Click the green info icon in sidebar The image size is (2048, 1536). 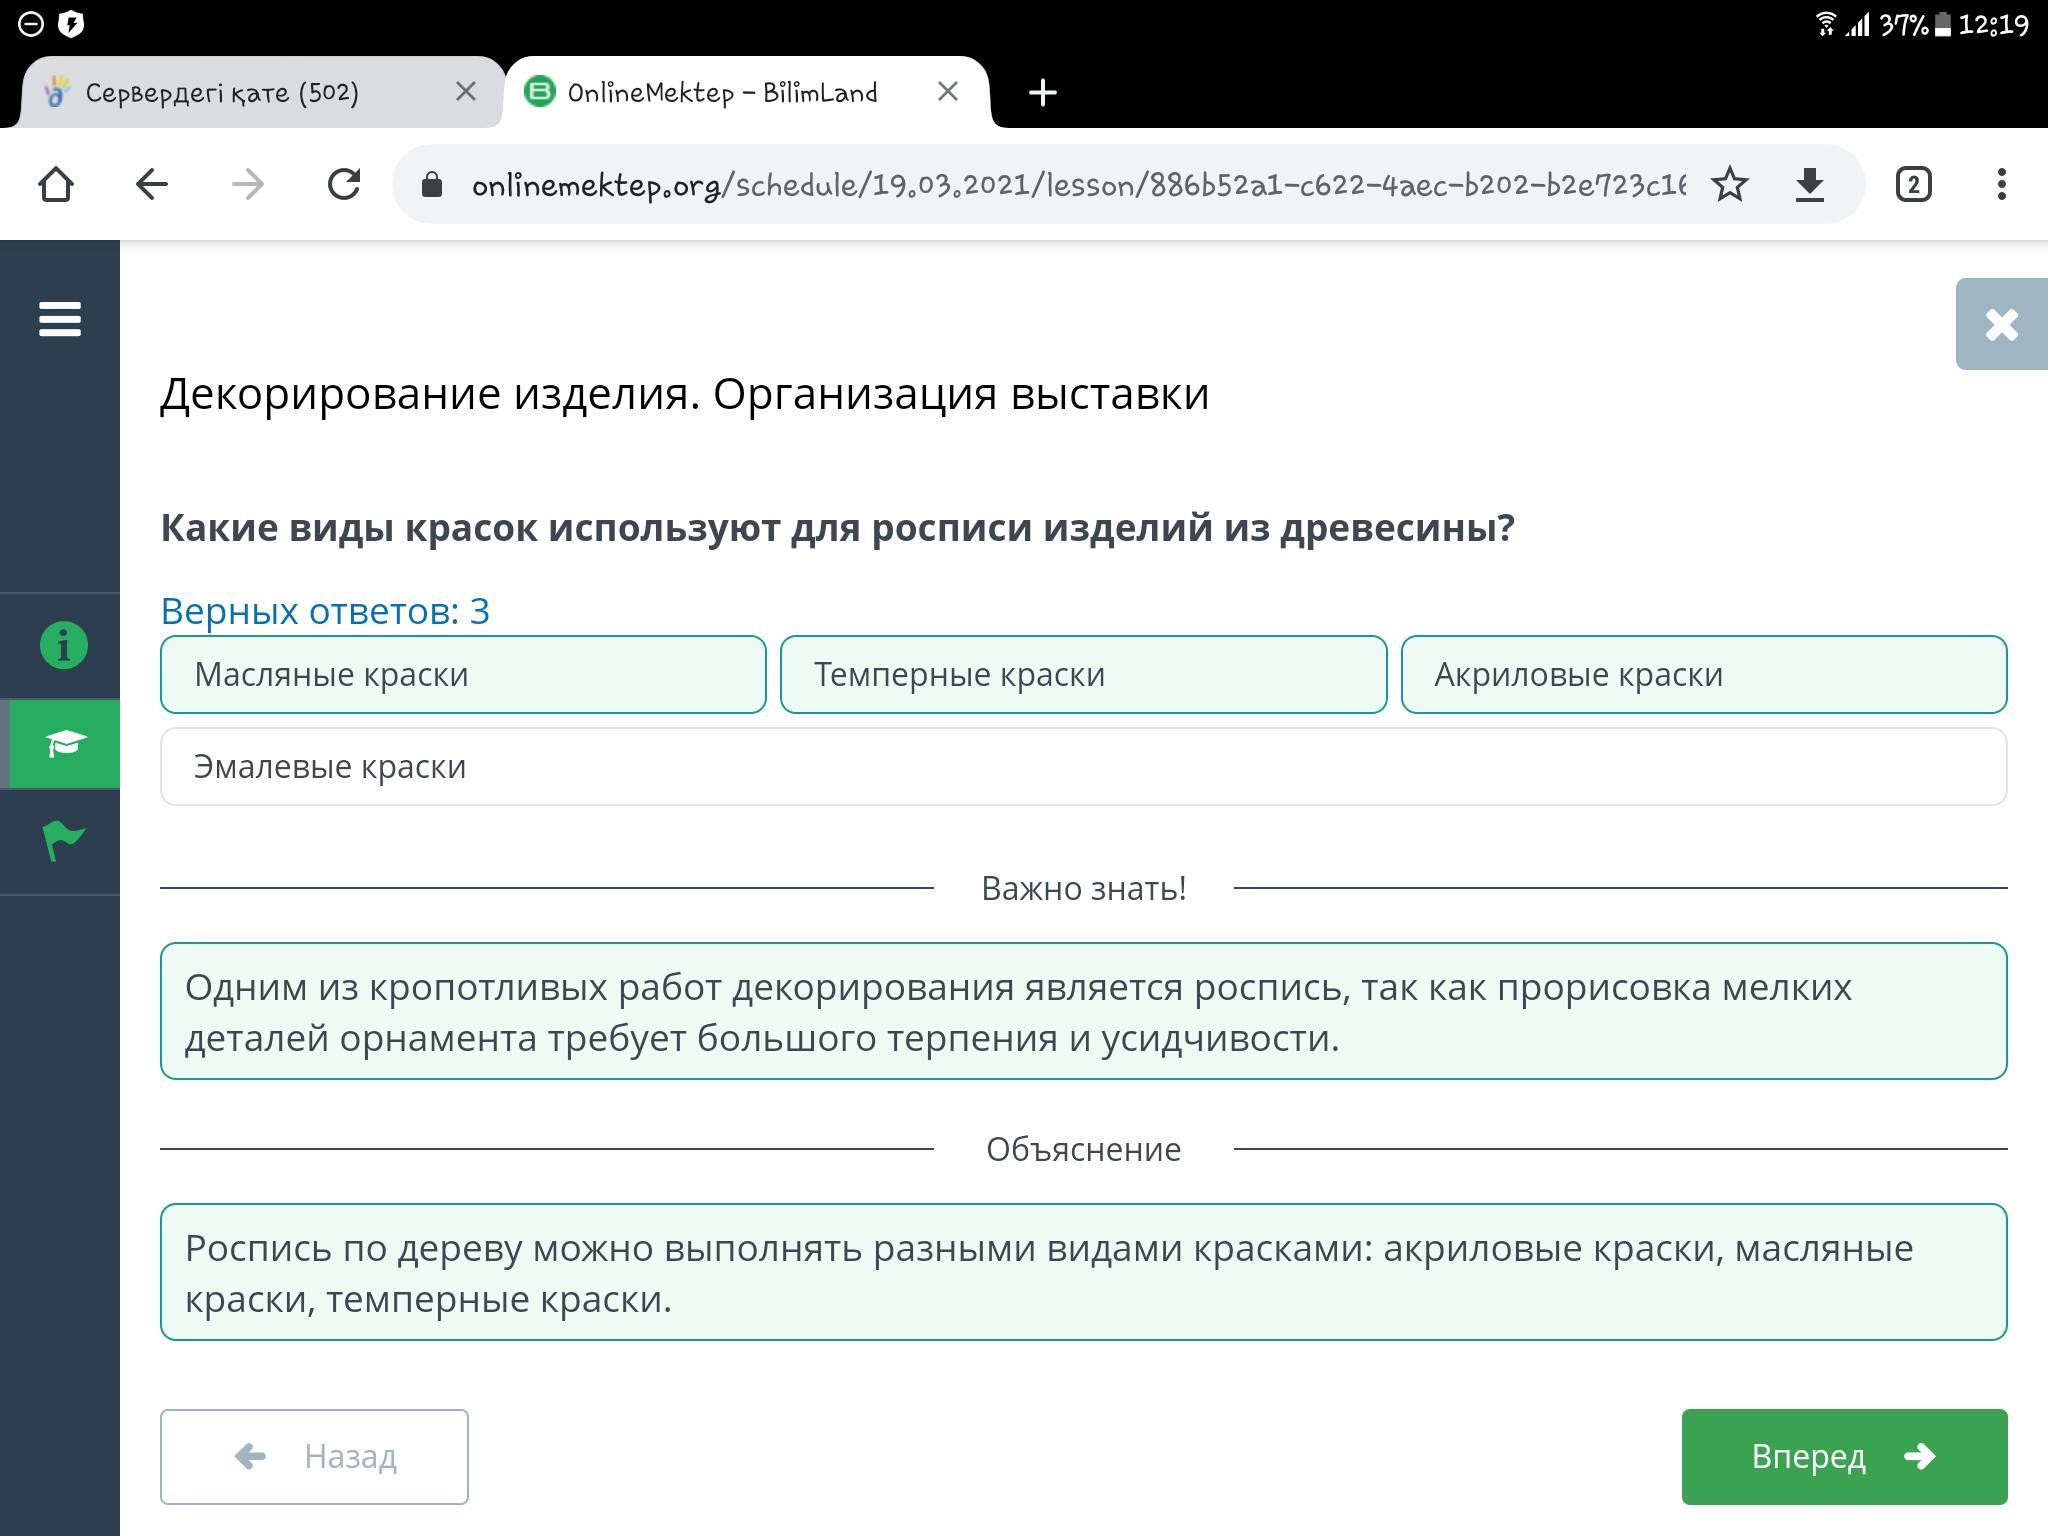[64, 645]
